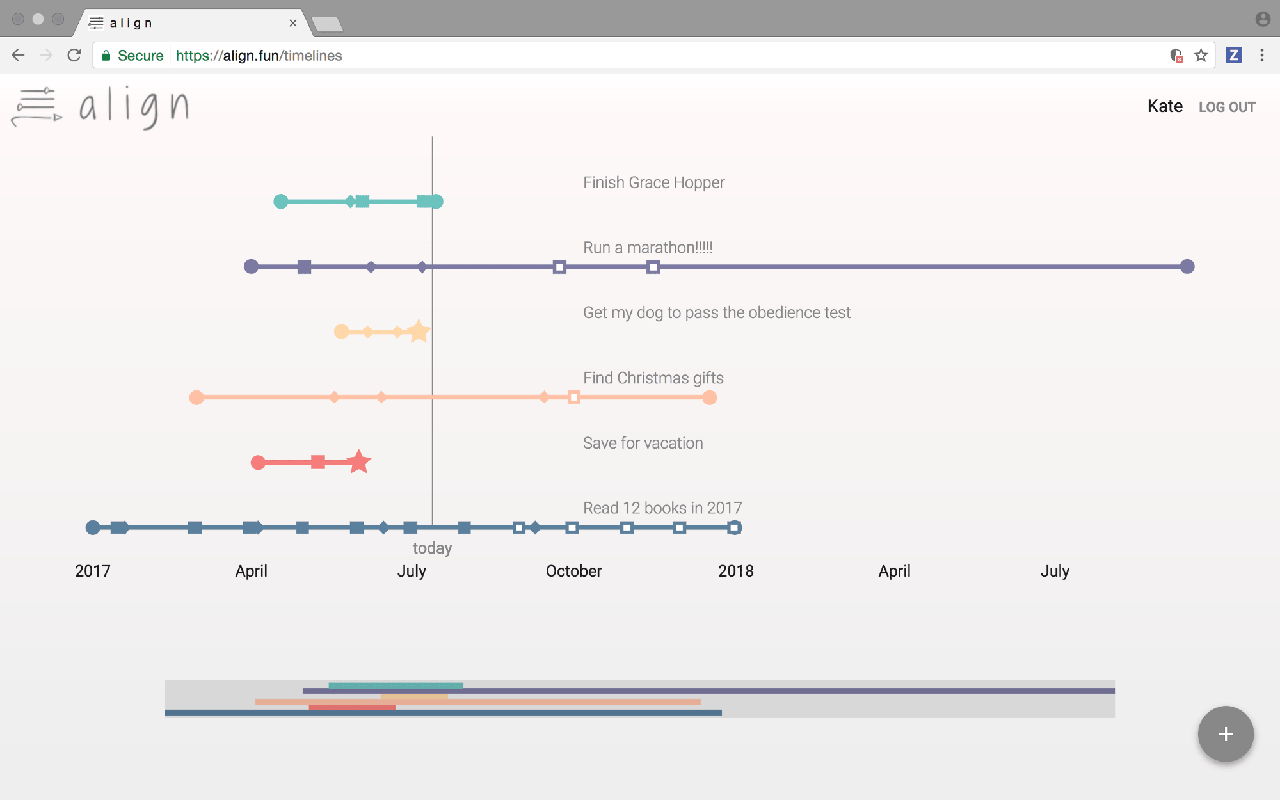Image resolution: width=1280 pixels, height=800 pixels.
Task: Click the blue Z extension icon
Action: coord(1233,56)
